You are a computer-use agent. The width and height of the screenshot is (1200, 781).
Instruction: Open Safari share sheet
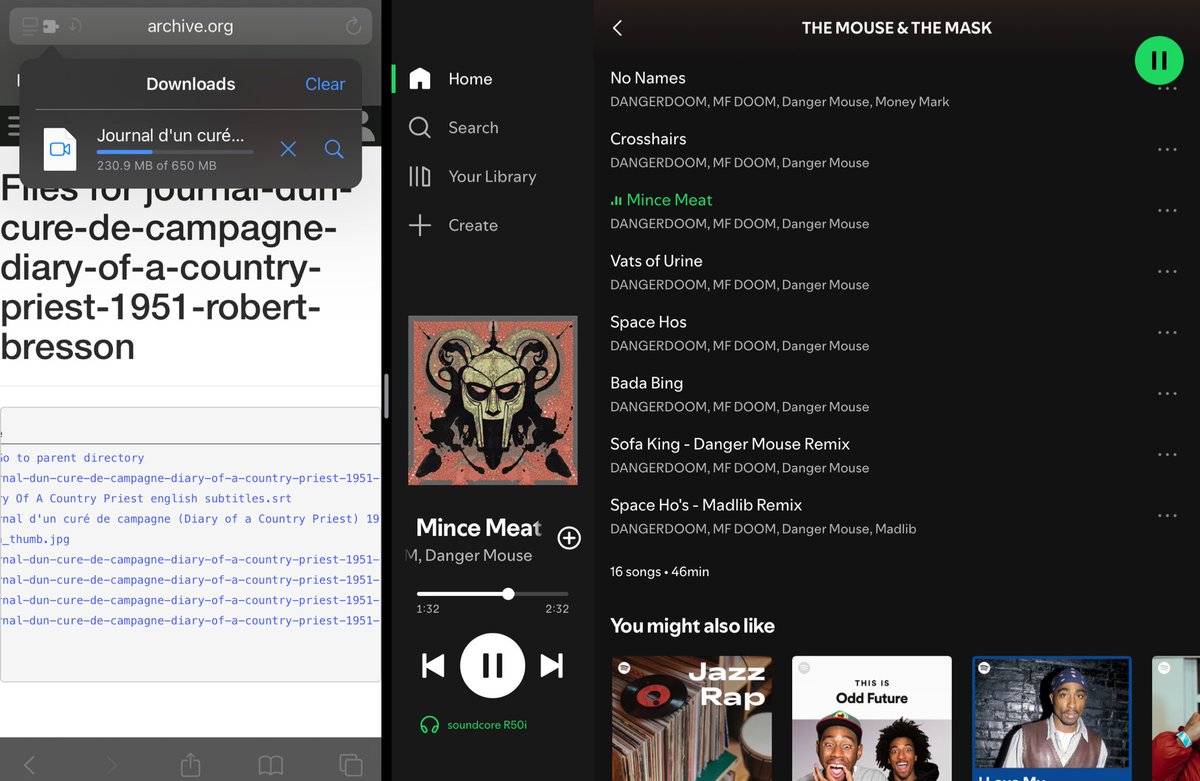click(190, 765)
